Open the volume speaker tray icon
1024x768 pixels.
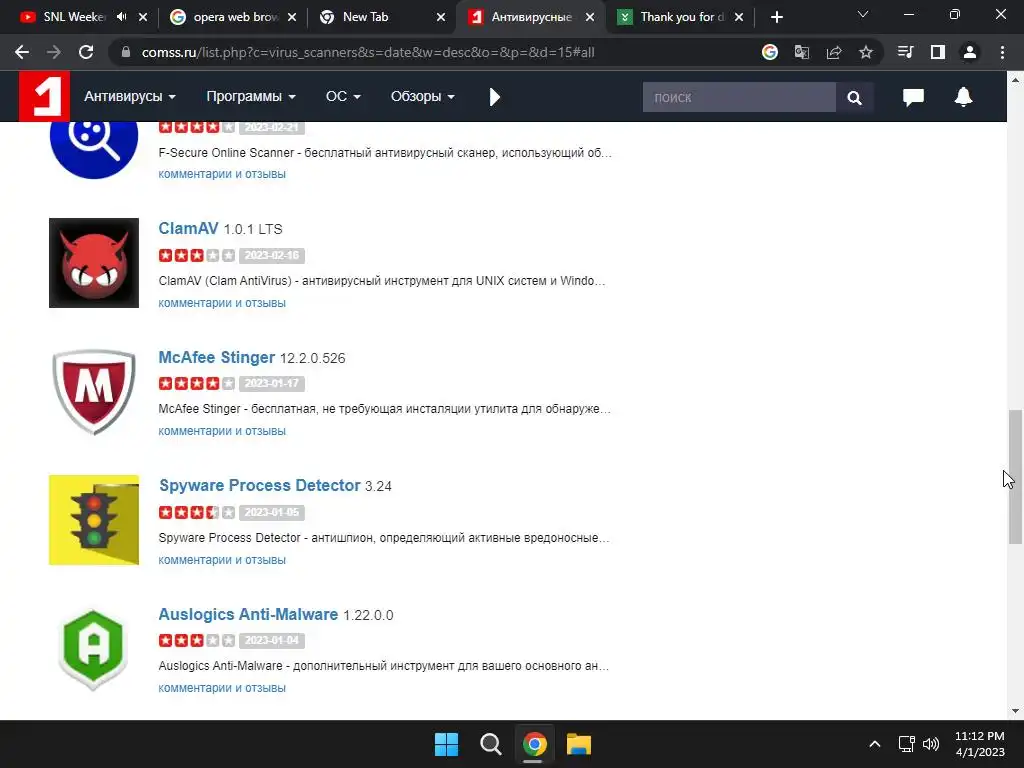point(931,744)
